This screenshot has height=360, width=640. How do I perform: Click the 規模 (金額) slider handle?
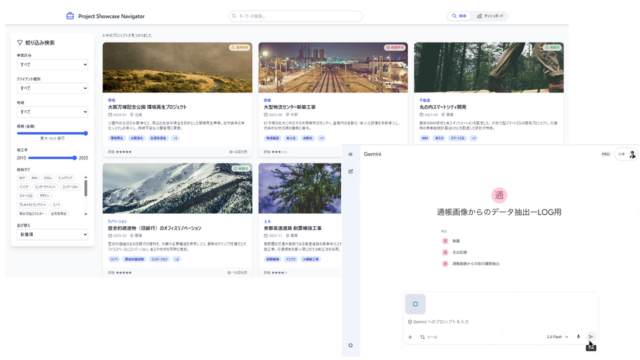[86, 133]
